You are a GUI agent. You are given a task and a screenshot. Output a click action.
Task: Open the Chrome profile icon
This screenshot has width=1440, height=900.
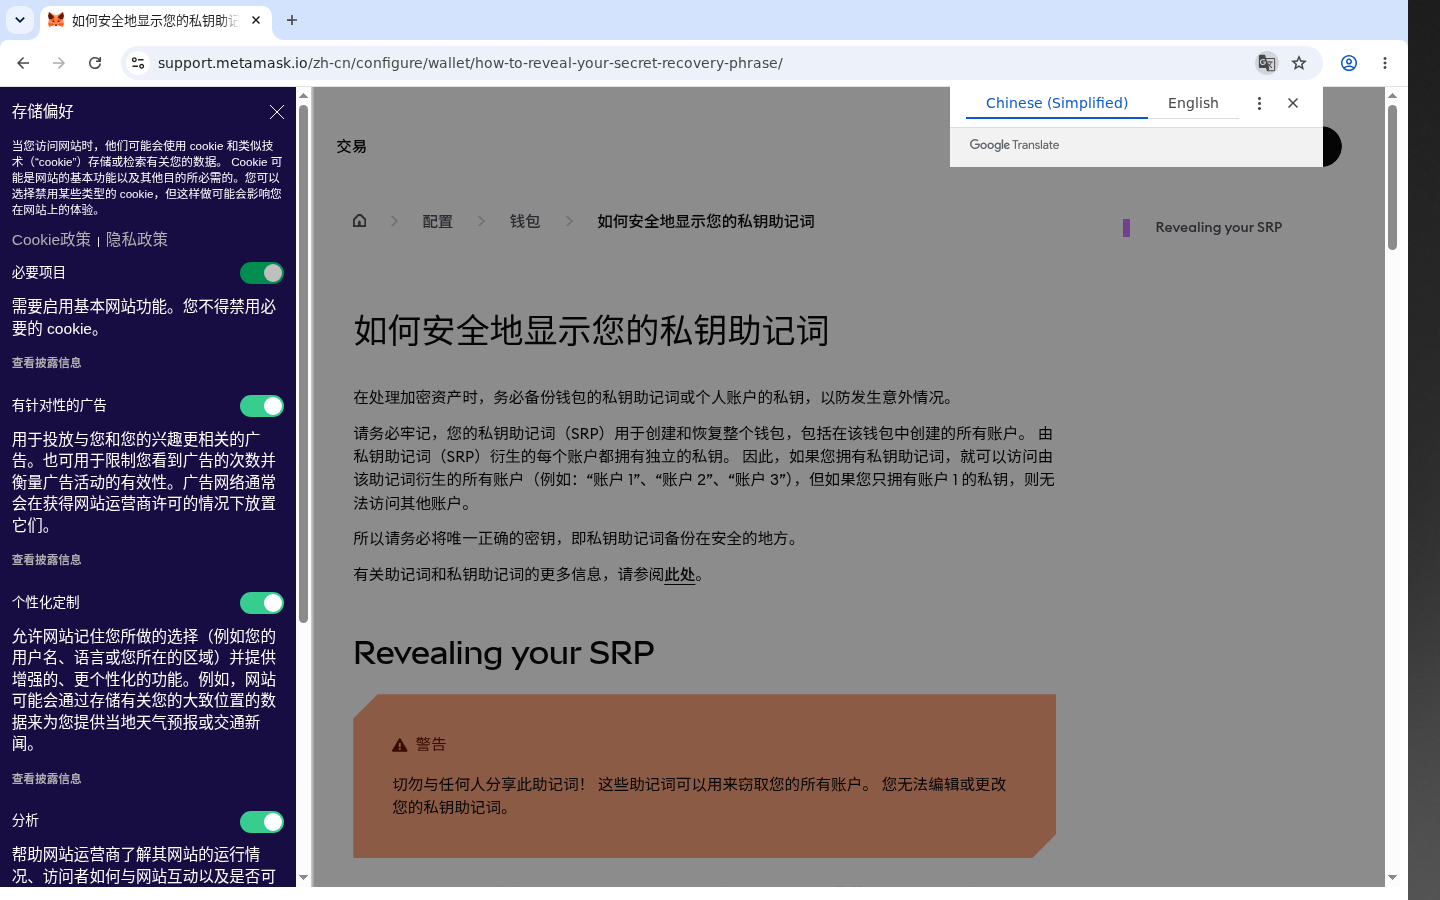1349,63
